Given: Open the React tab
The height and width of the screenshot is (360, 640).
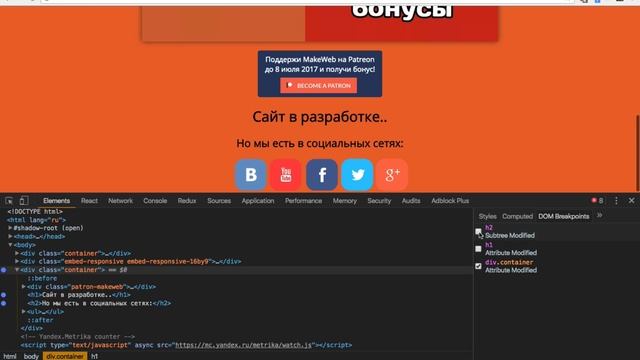Looking at the screenshot, I should pos(89,201).
